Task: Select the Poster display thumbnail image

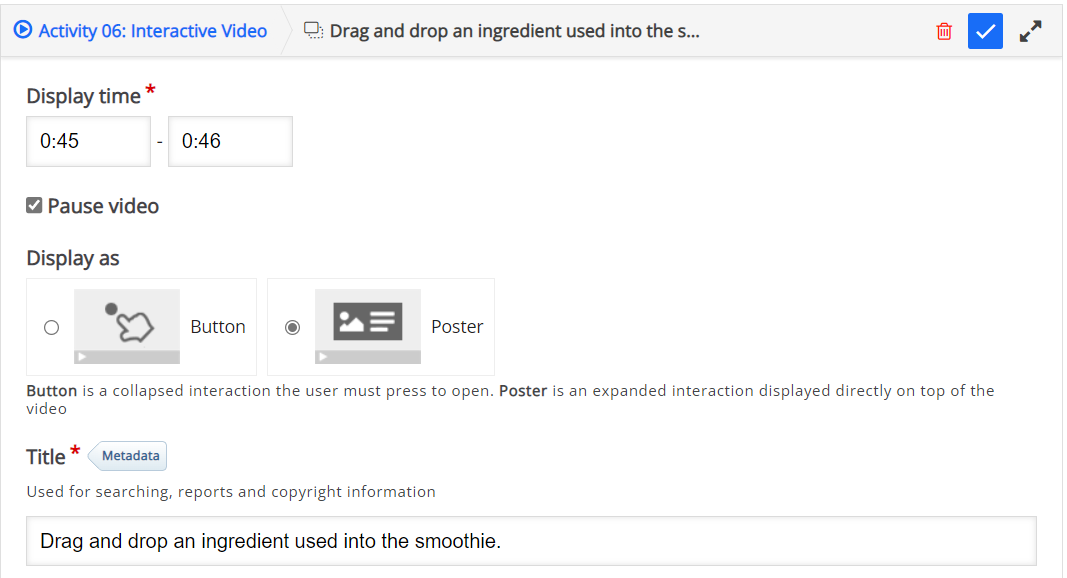Action: click(x=367, y=327)
